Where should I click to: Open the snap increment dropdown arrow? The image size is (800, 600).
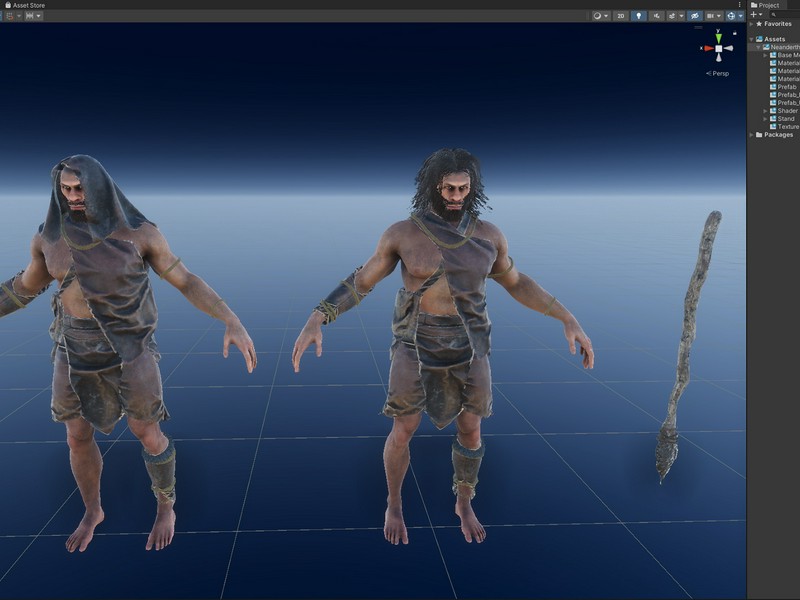tap(39, 16)
